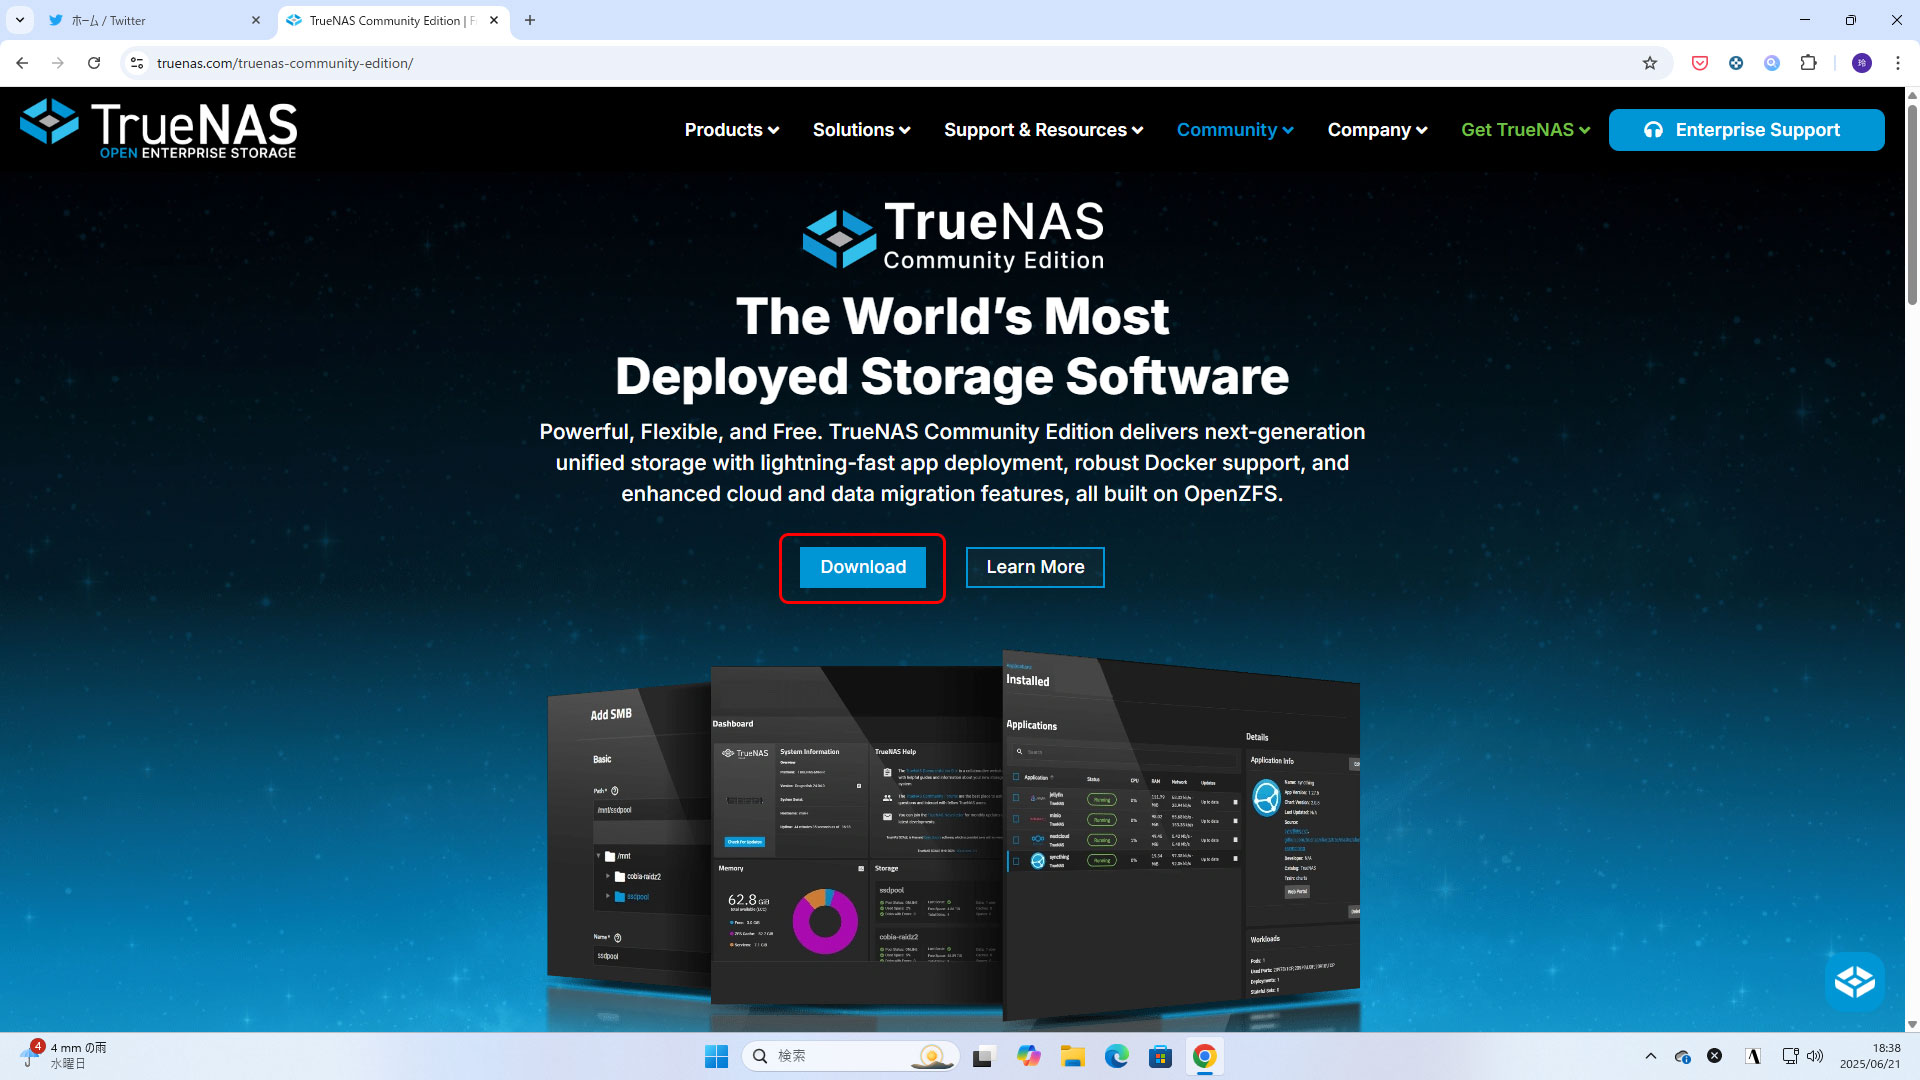Click the browser forward arrow

(58, 63)
